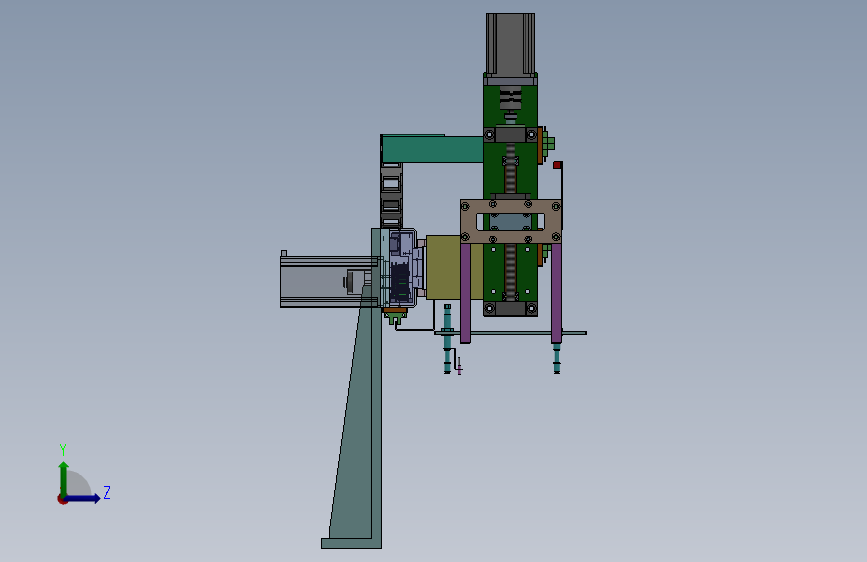867x562 pixels.
Task: Select the dark green linear actuator body
Action: [510, 194]
